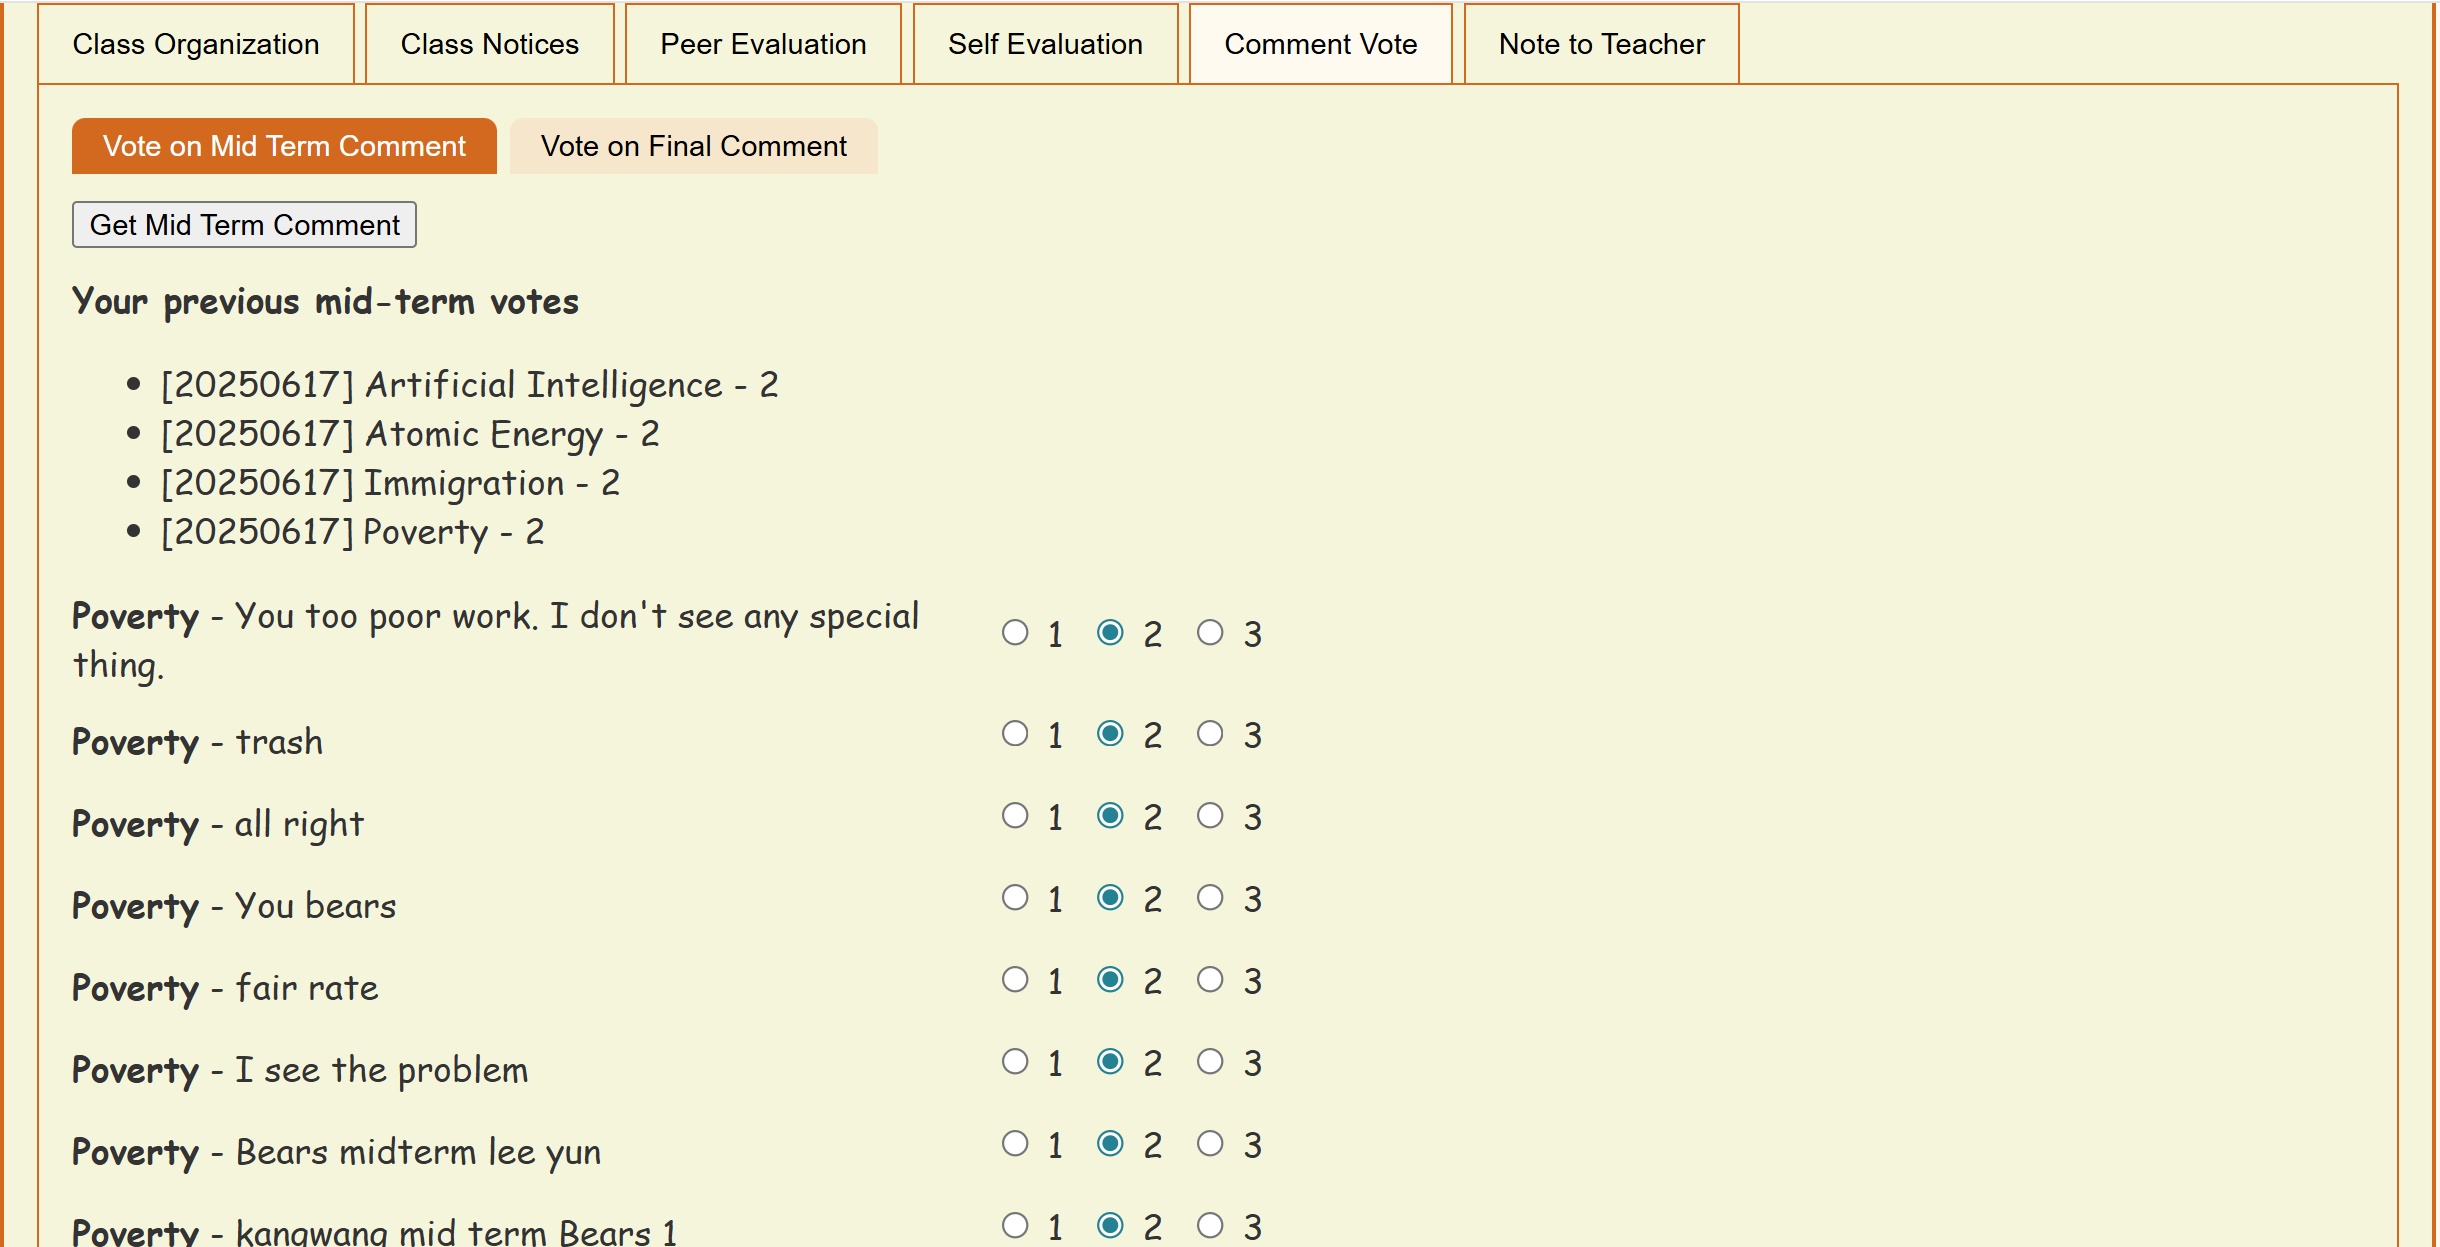The height and width of the screenshot is (1247, 2440).
Task: Open the Note to Teacher tab
Action: point(1601,44)
